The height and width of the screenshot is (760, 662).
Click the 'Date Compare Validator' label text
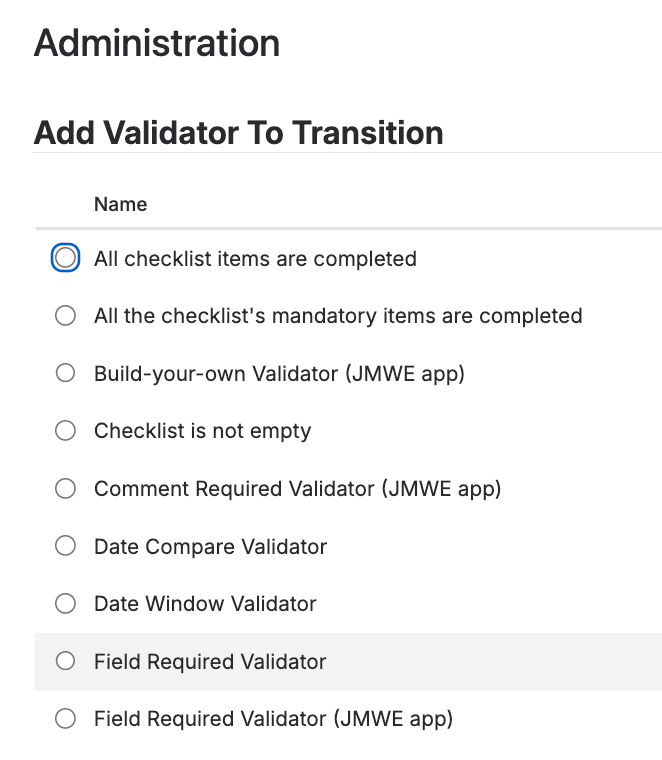click(210, 547)
